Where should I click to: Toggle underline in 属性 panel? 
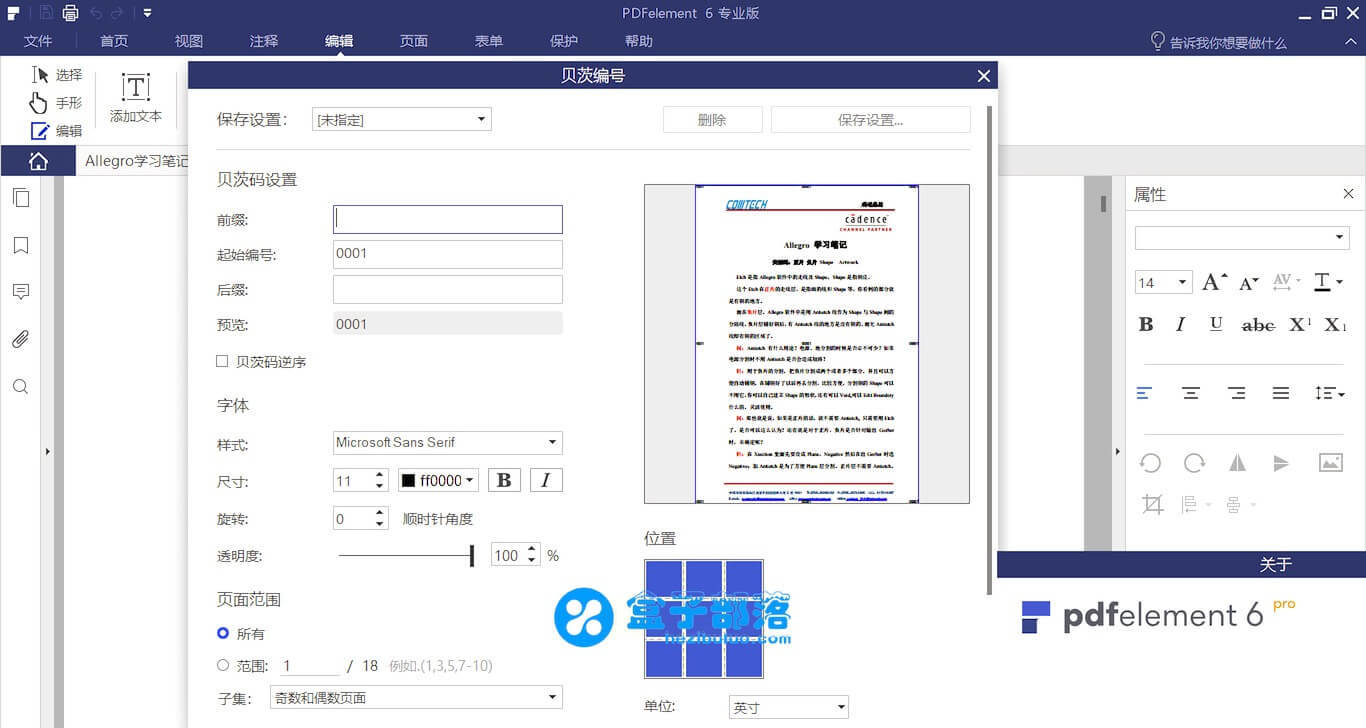(1216, 324)
